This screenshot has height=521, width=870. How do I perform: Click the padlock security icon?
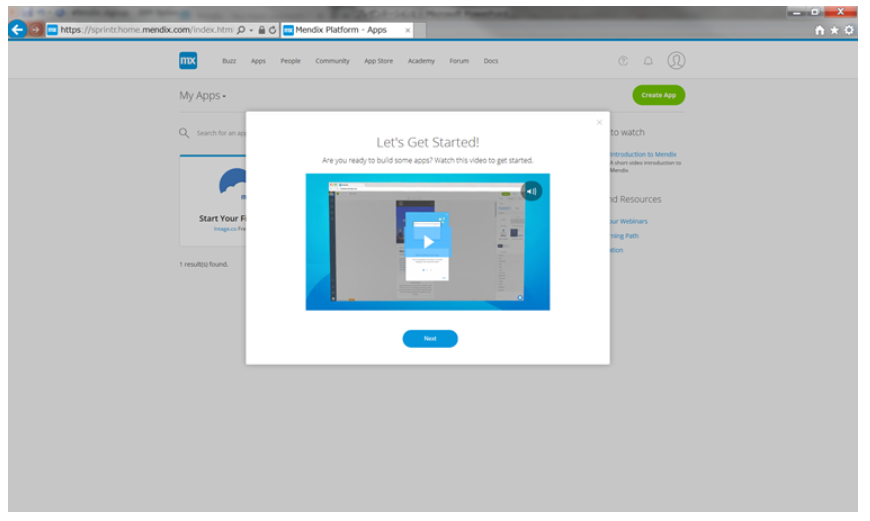tap(261, 30)
